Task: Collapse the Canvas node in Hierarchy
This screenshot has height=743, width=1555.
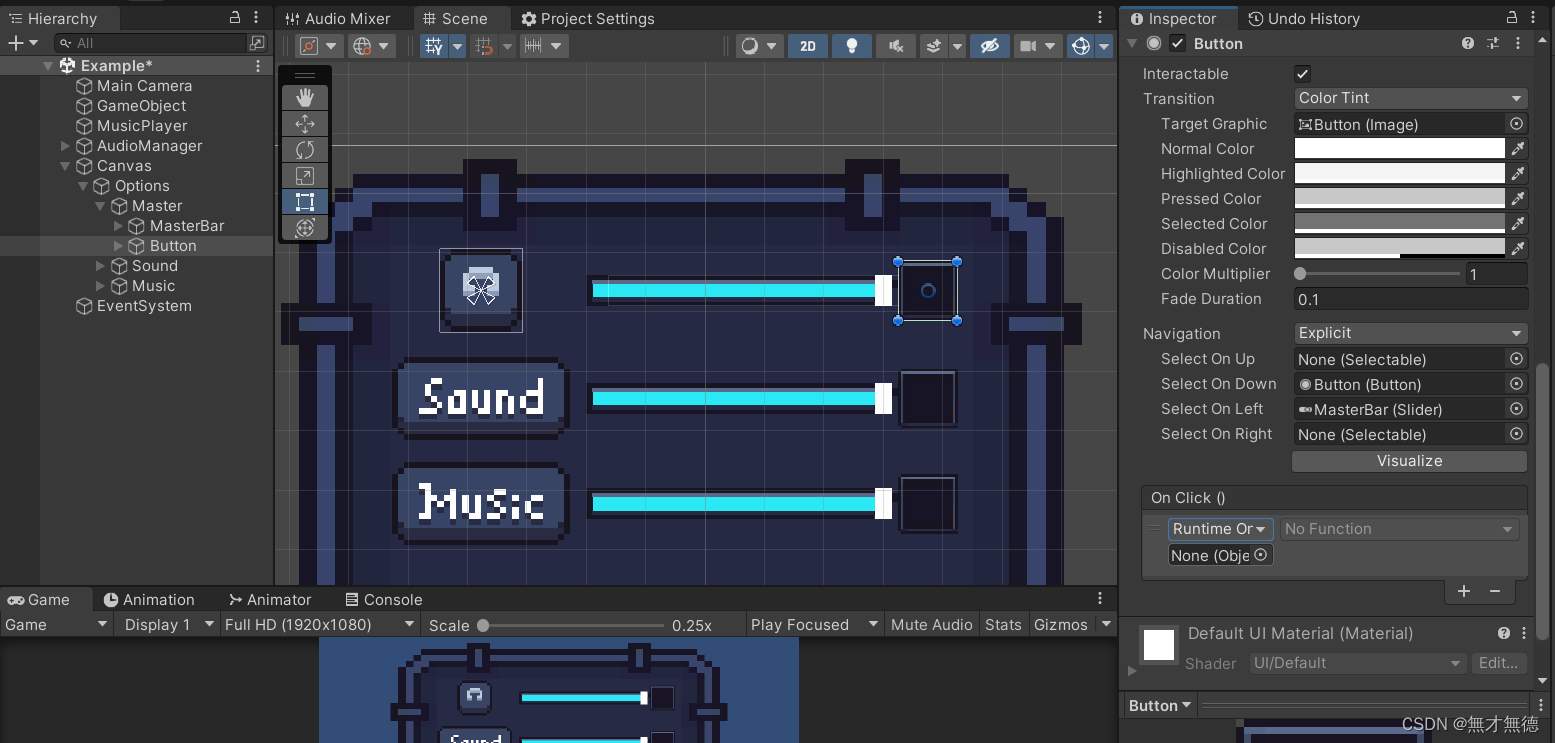Action: [x=66, y=166]
